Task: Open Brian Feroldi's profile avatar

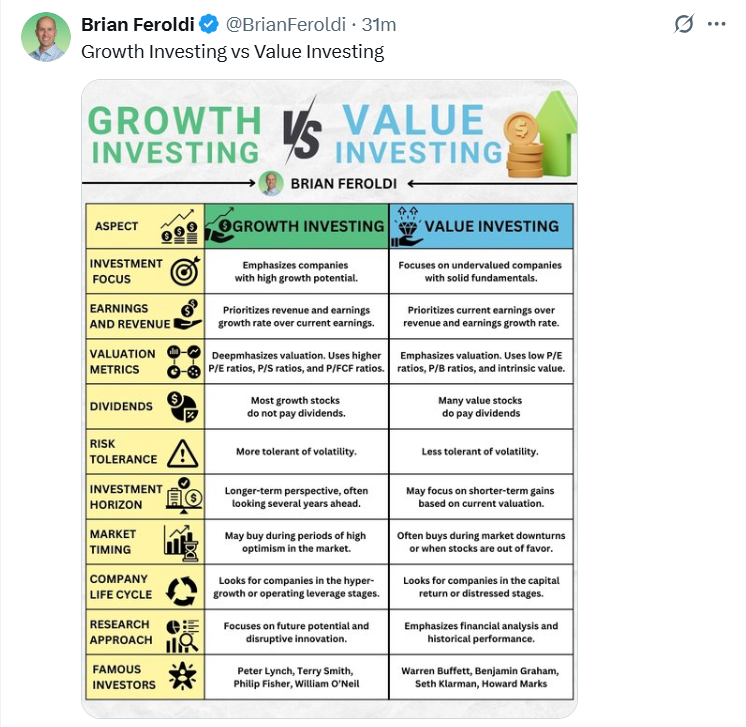Action: tap(46, 37)
